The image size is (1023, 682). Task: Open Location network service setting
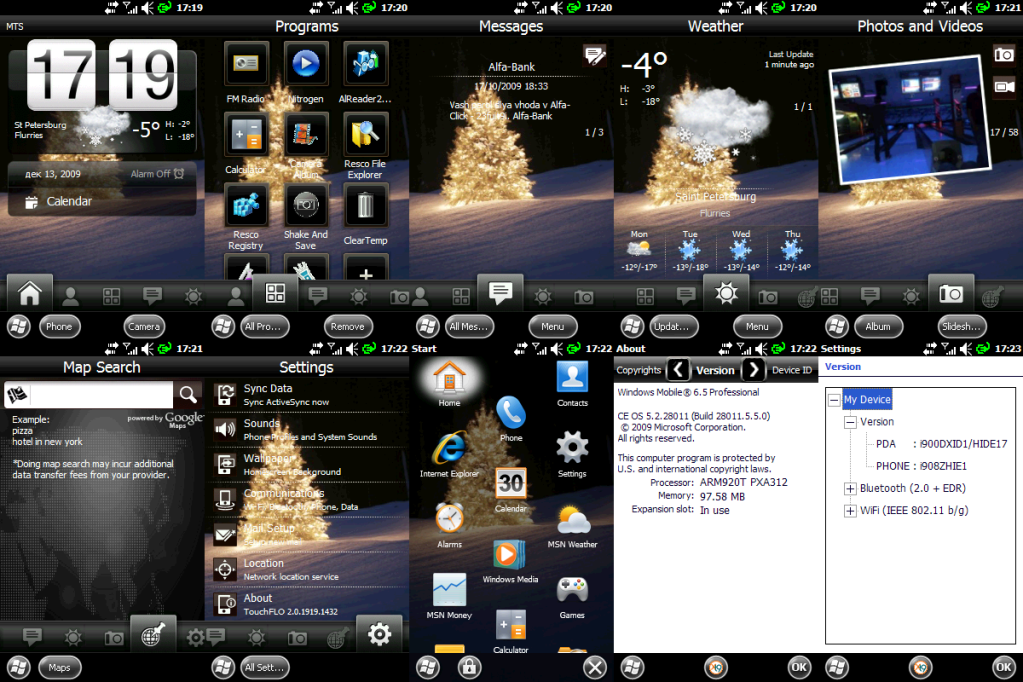pos(307,569)
